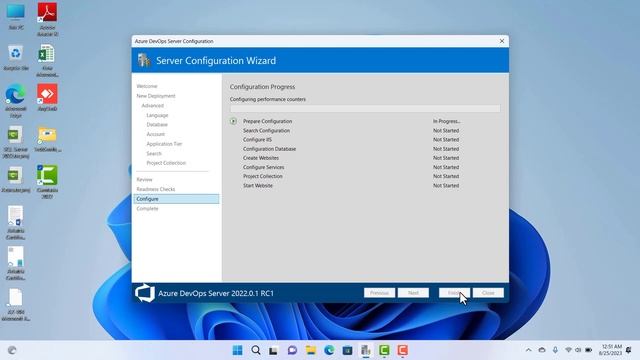Image resolution: width=640 pixels, height=360 pixels.
Task: Click the weather widget at taskbar left
Action: click(x=12, y=350)
